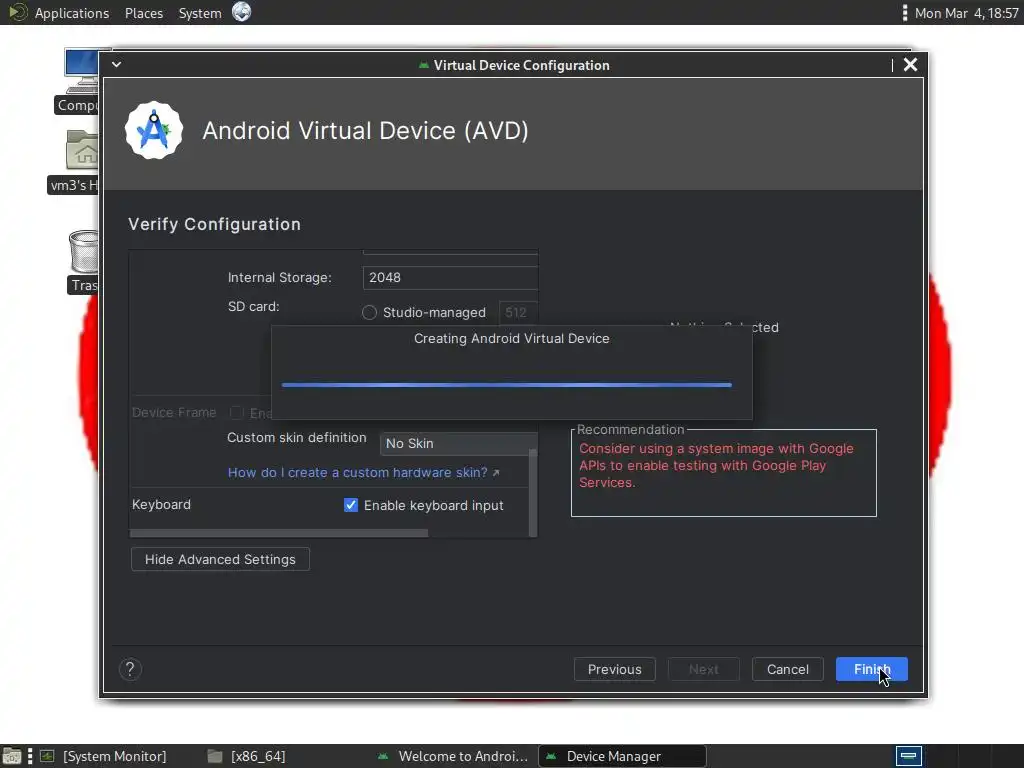Click the workspace switcher icon in taskbar
1024x768 pixels.
[908, 756]
